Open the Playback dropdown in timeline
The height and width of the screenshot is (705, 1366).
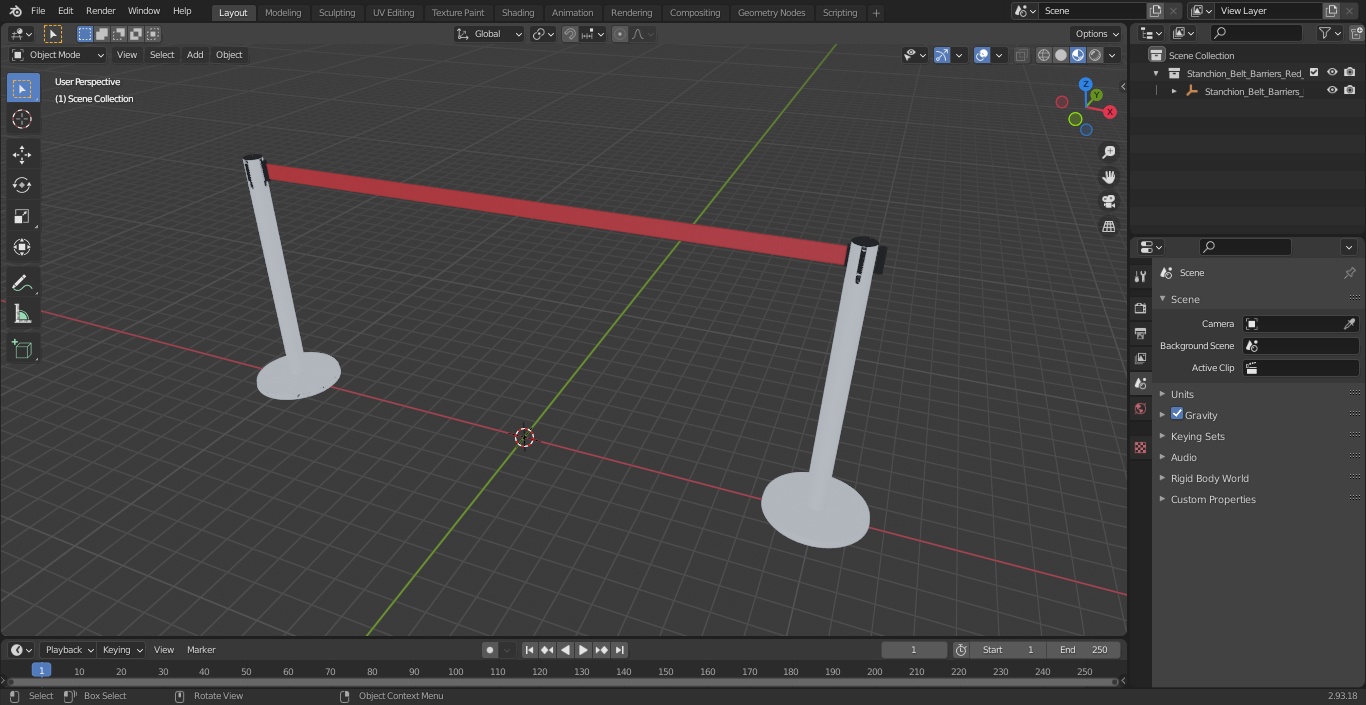tap(68, 650)
